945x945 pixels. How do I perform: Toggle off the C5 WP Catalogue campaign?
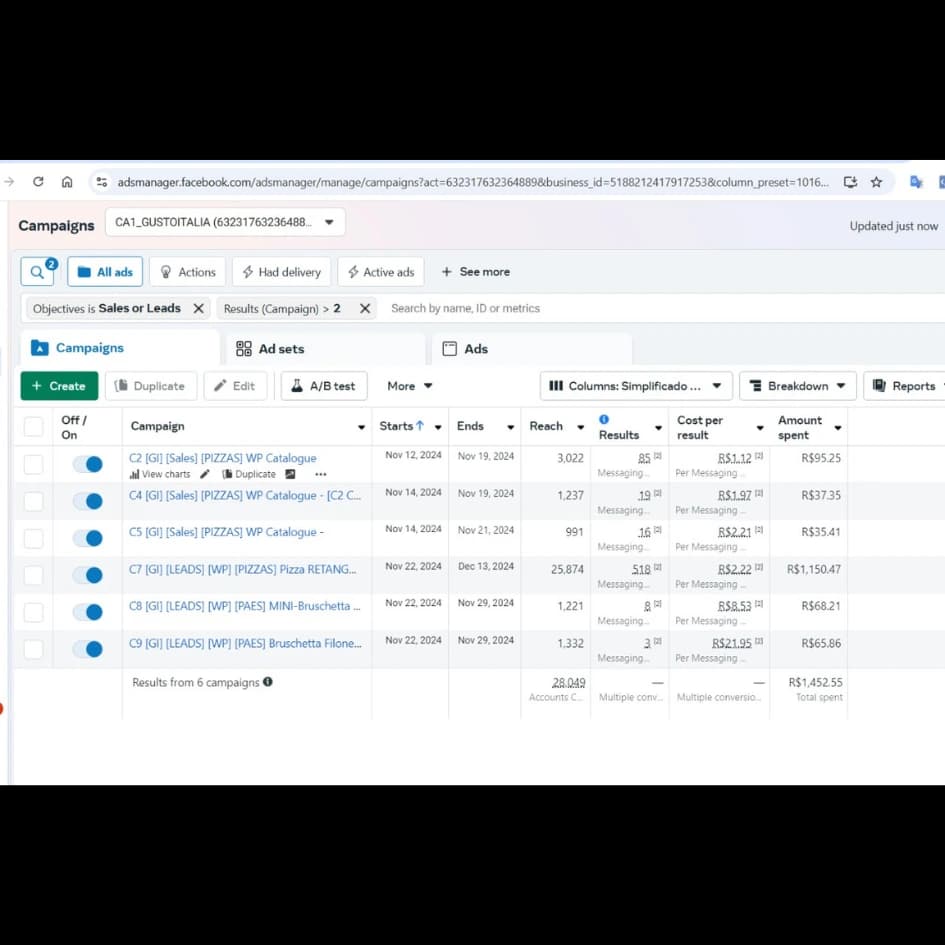click(x=88, y=538)
